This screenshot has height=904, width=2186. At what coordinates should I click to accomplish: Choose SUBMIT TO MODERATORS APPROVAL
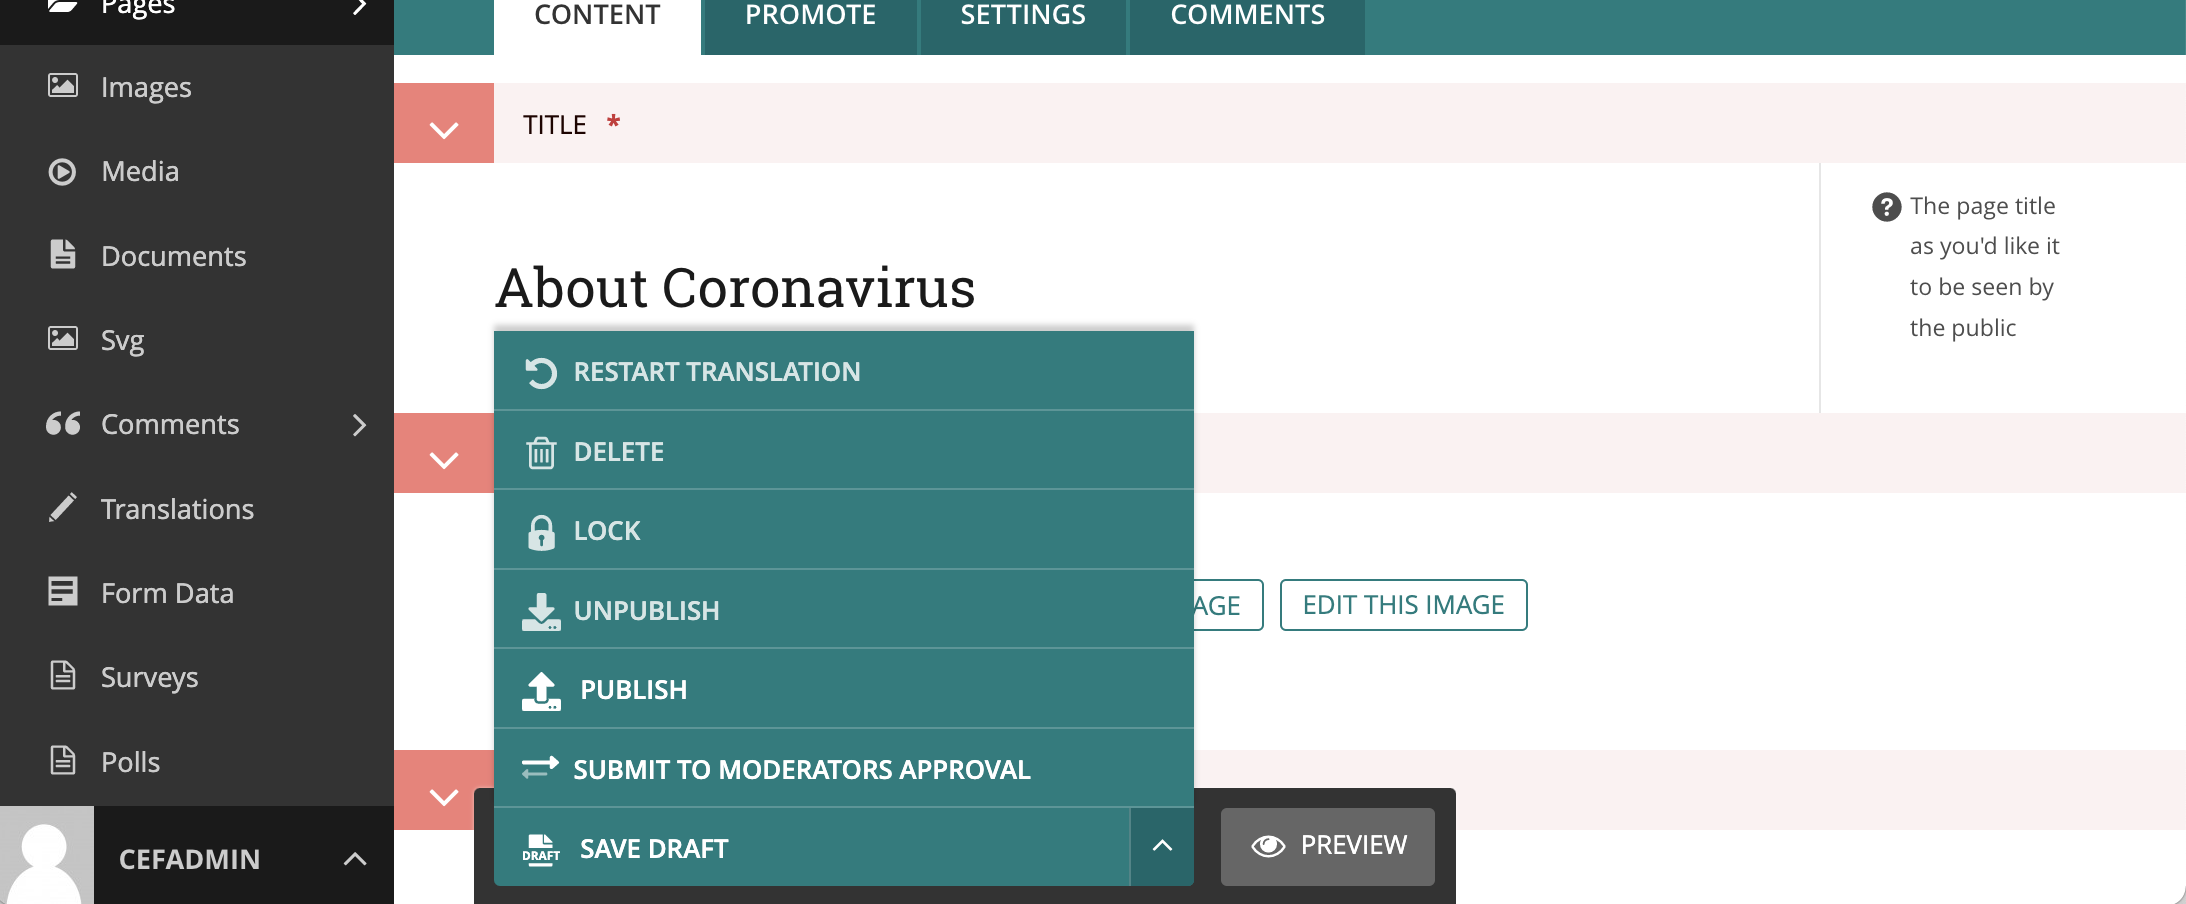point(844,769)
